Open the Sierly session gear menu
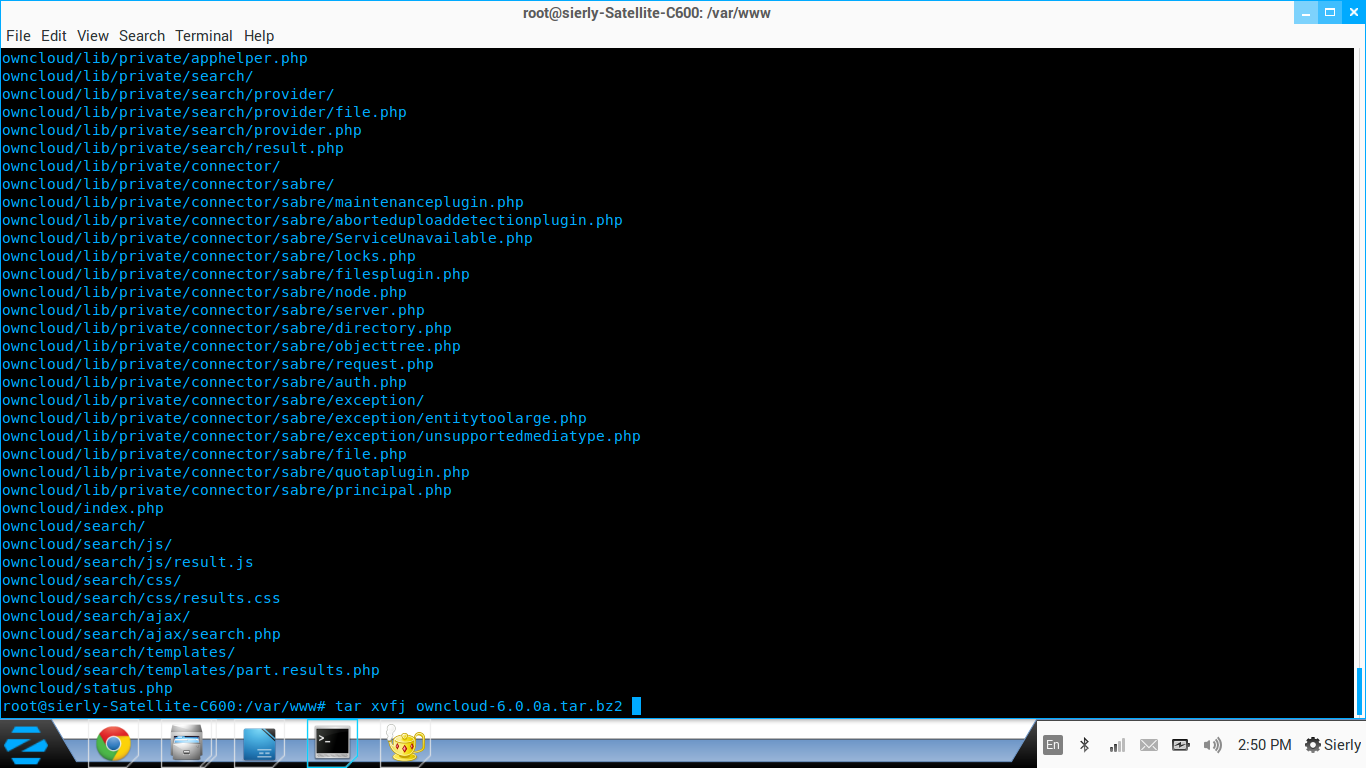This screenshot has height=768, width=1366. (x=1333, y=745)
